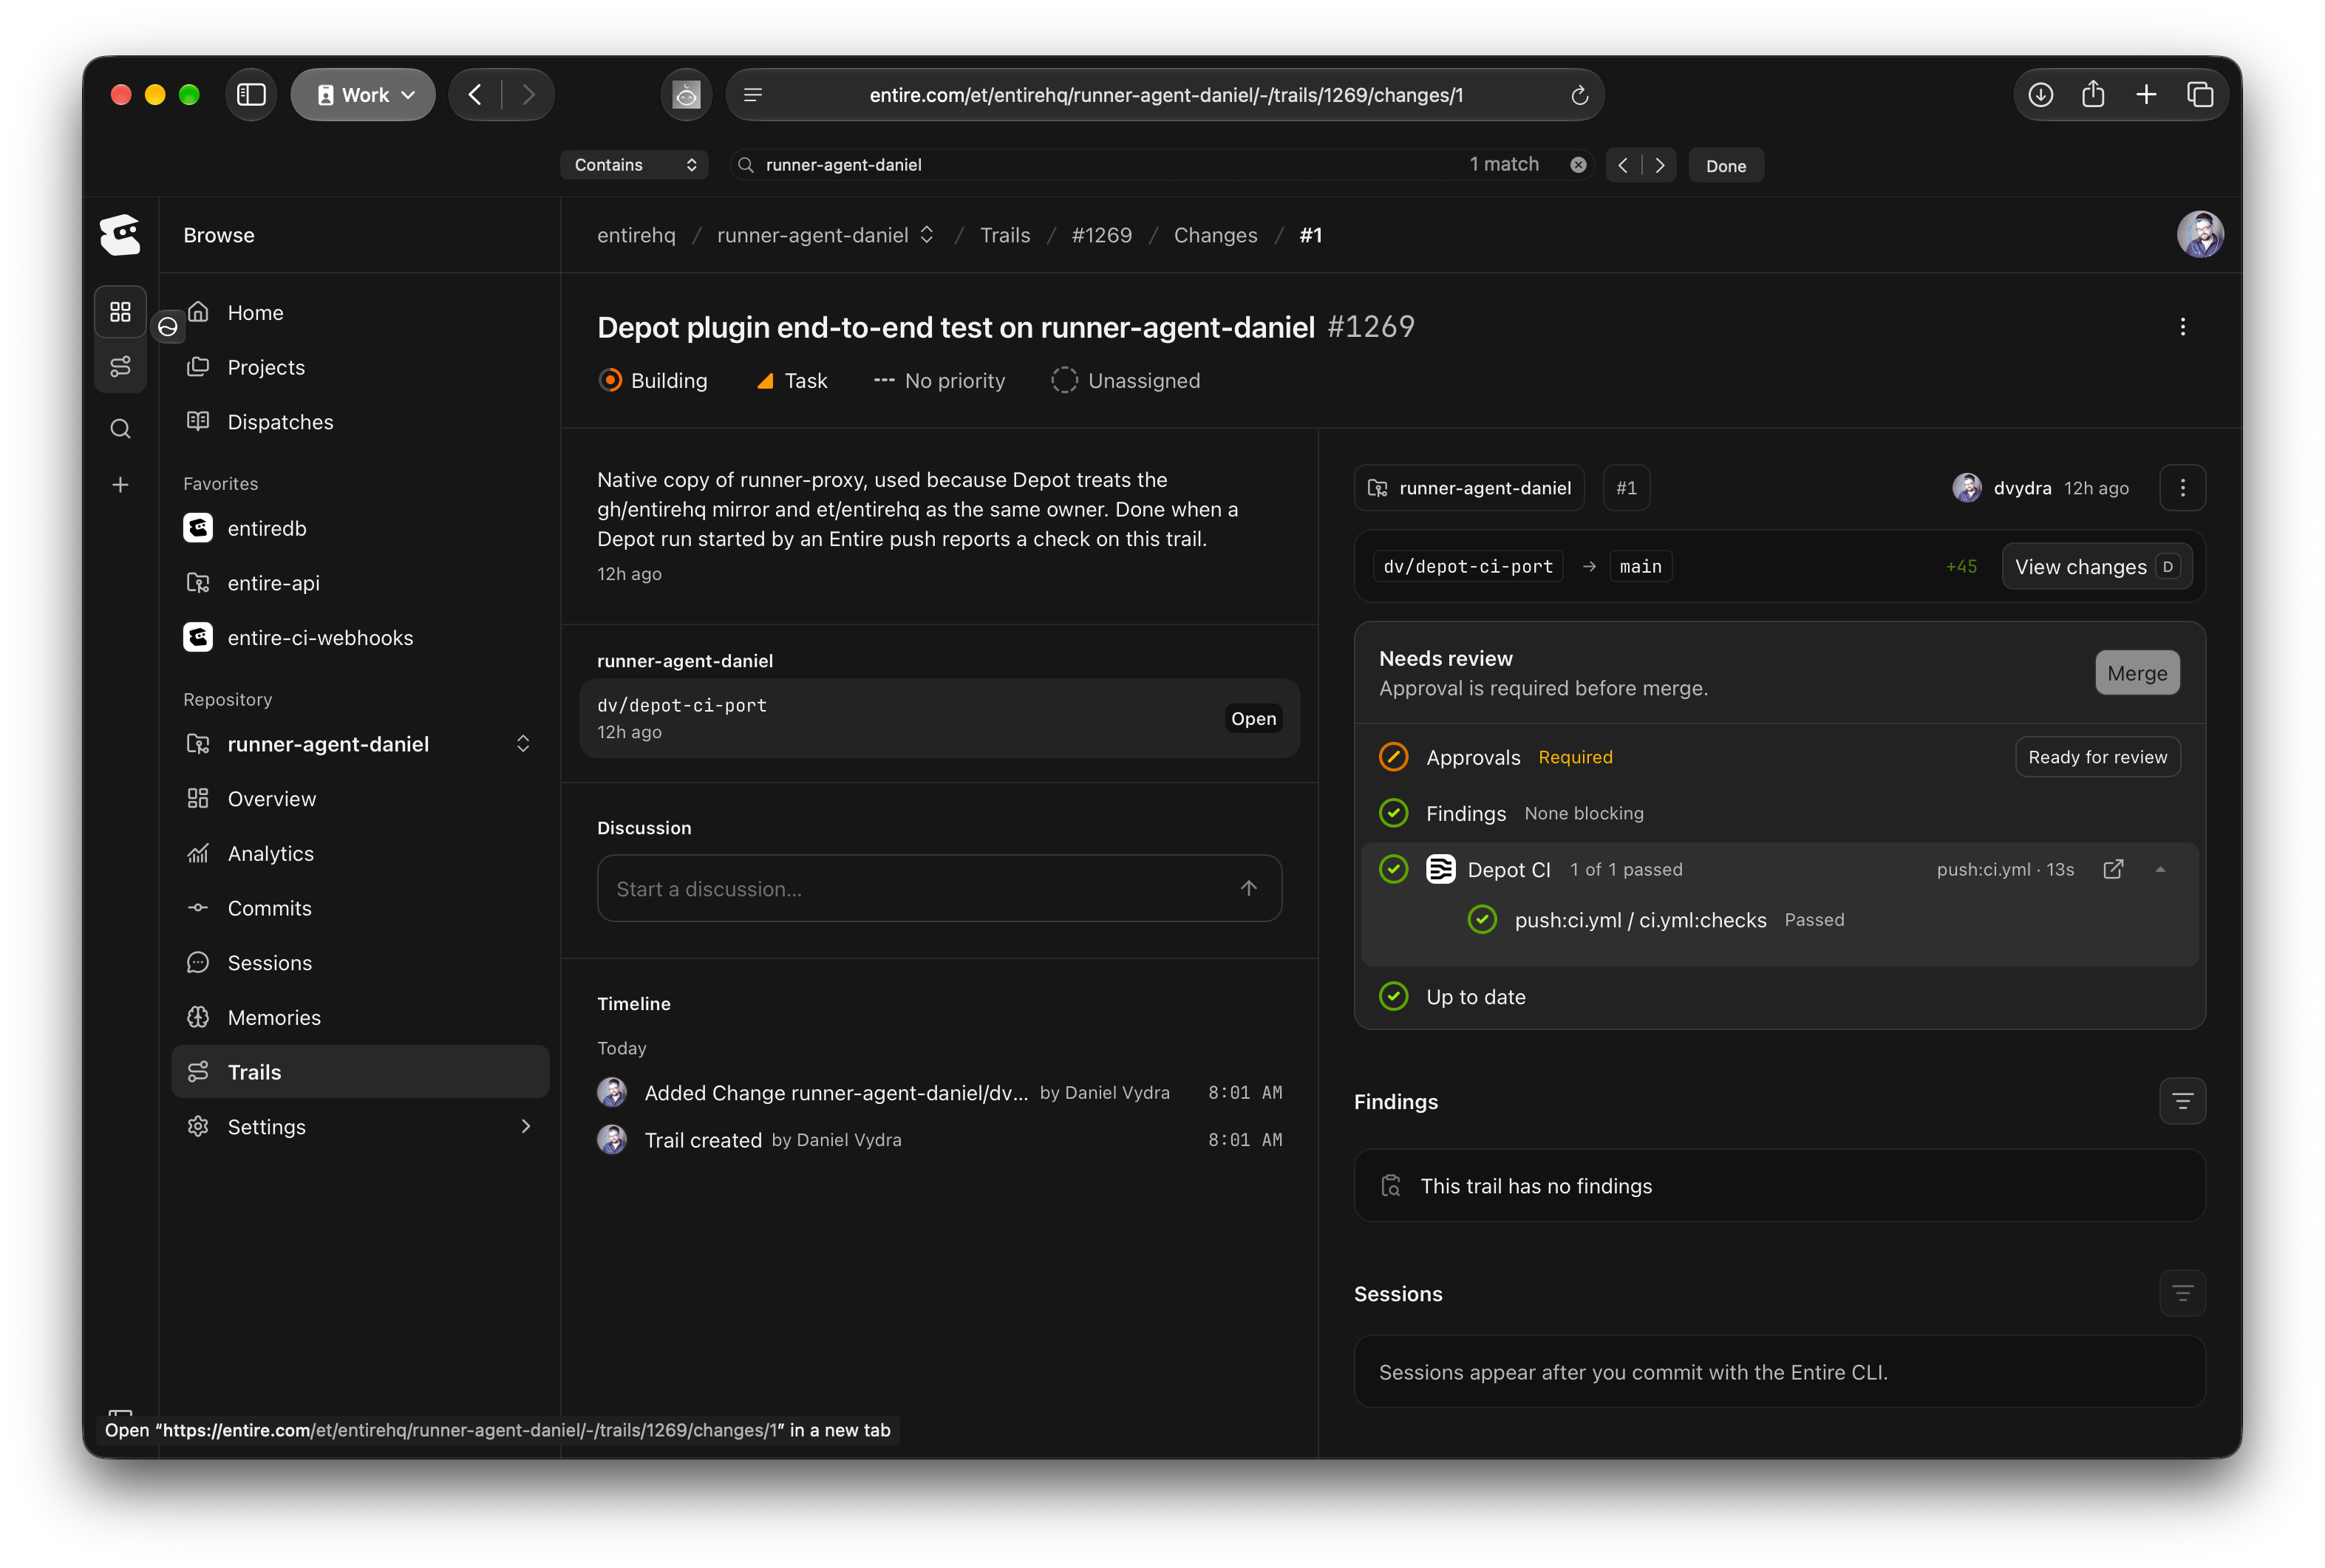Click View changes button
Viewport: 2325px width, 1568px height.
click(2096, 567)
